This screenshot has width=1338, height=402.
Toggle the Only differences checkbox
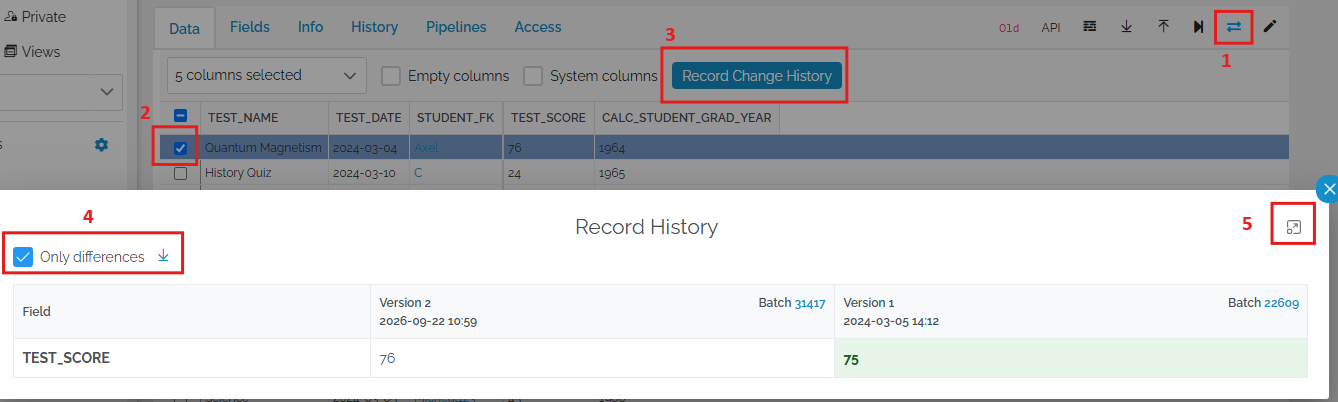point(24,257)
